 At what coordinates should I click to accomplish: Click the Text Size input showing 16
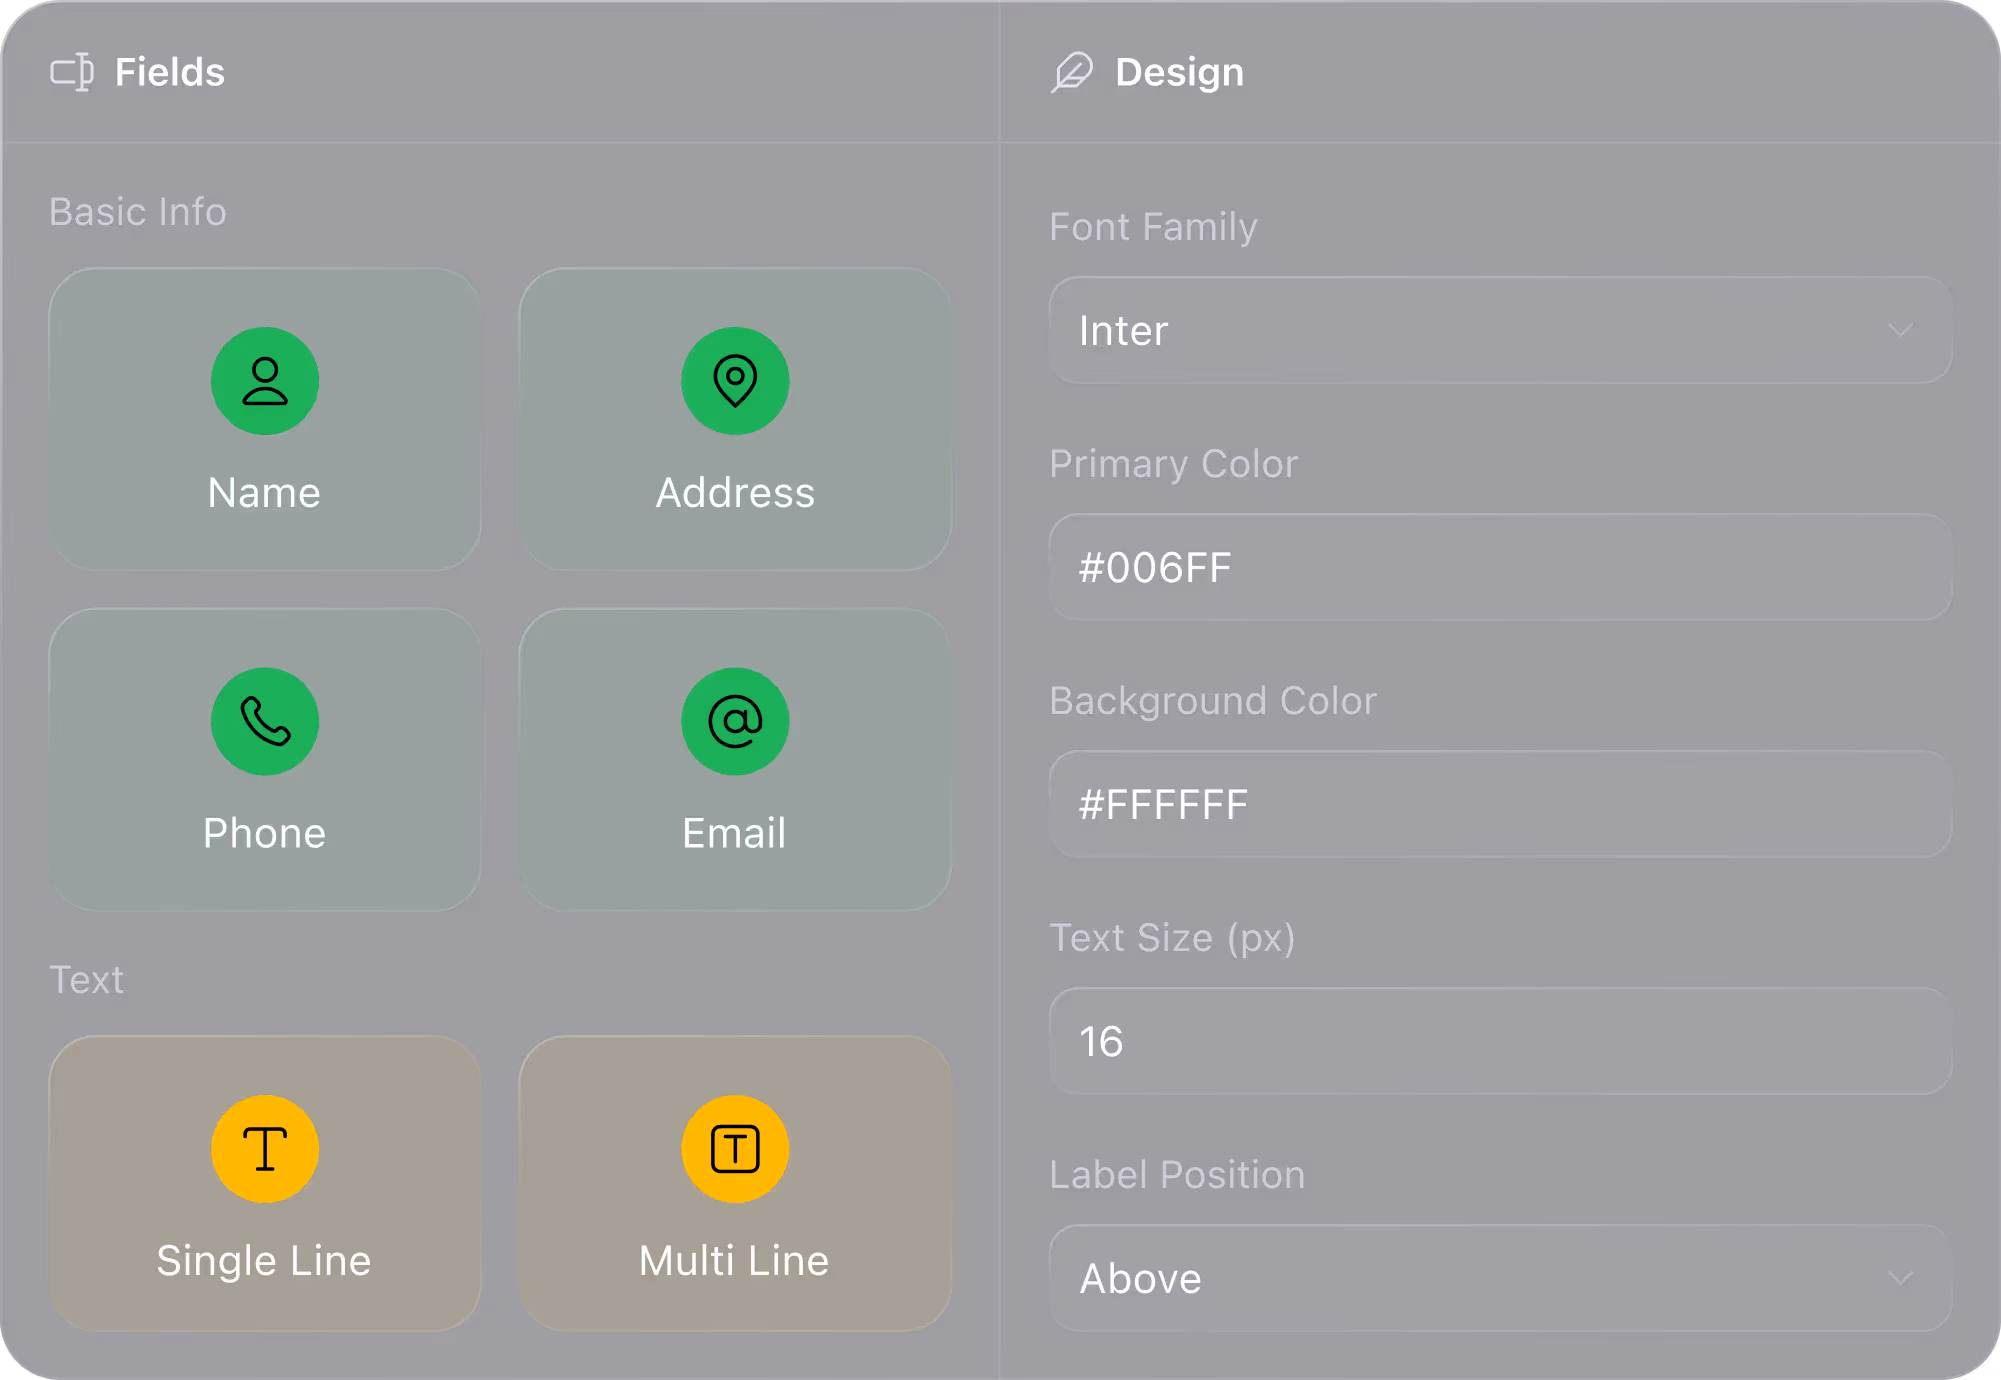(1500, 1041)
